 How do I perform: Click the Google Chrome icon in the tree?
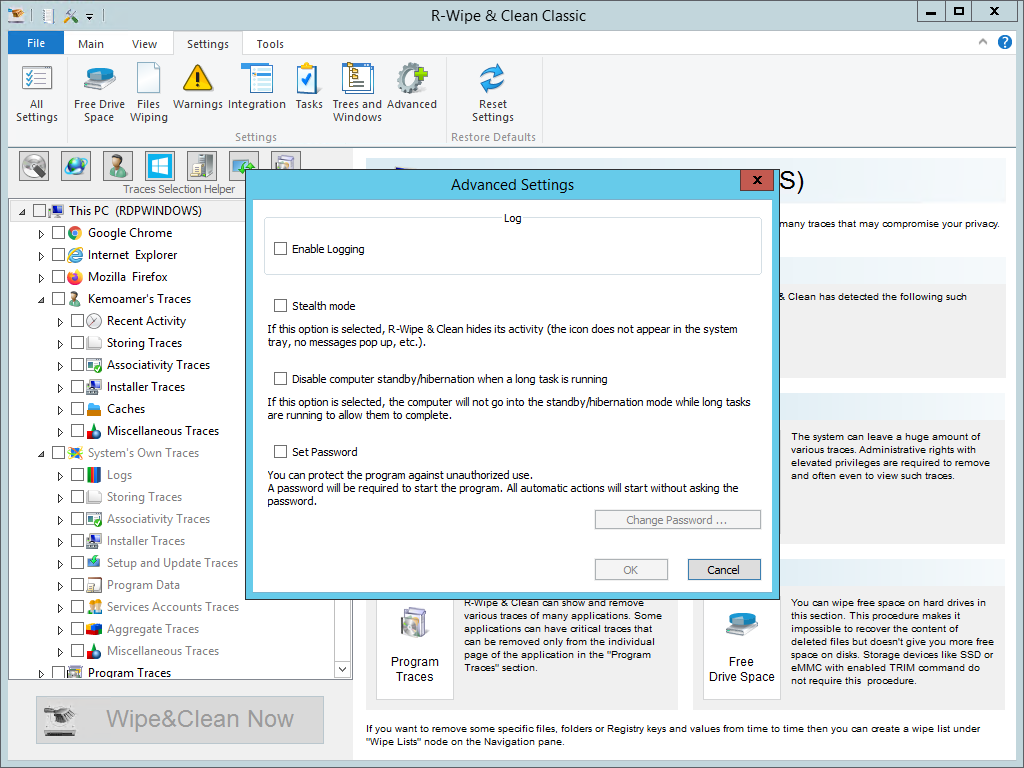tap(75, 233)
